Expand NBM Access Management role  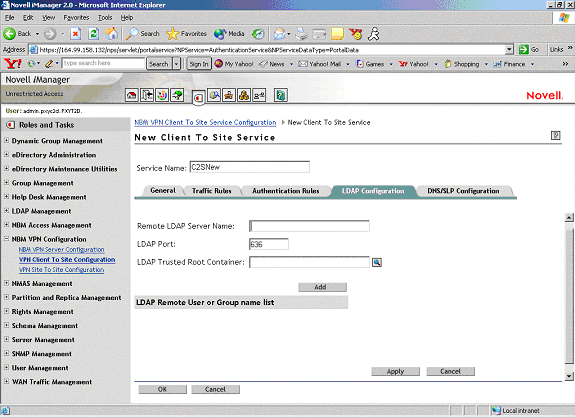tap(6, 225)
